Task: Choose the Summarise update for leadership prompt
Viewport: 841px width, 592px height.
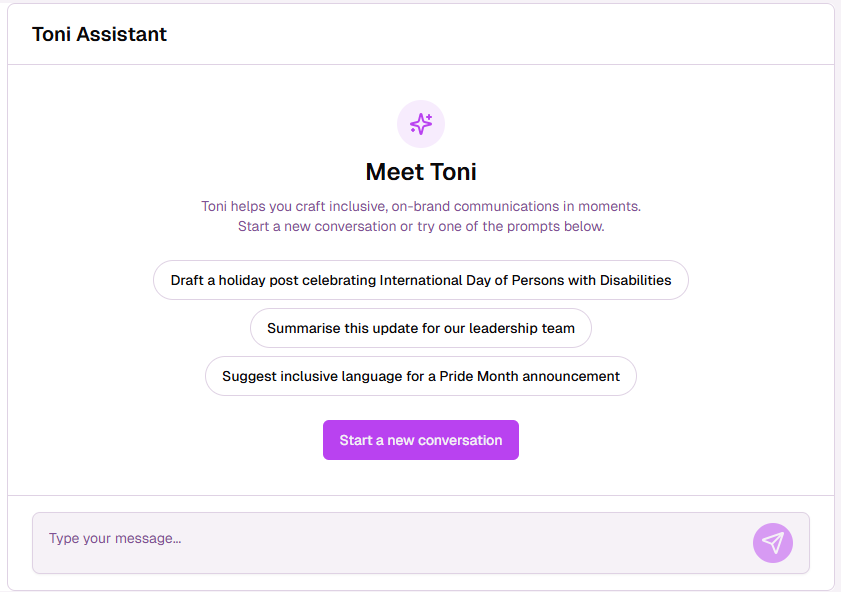Action: pos(421,328)
